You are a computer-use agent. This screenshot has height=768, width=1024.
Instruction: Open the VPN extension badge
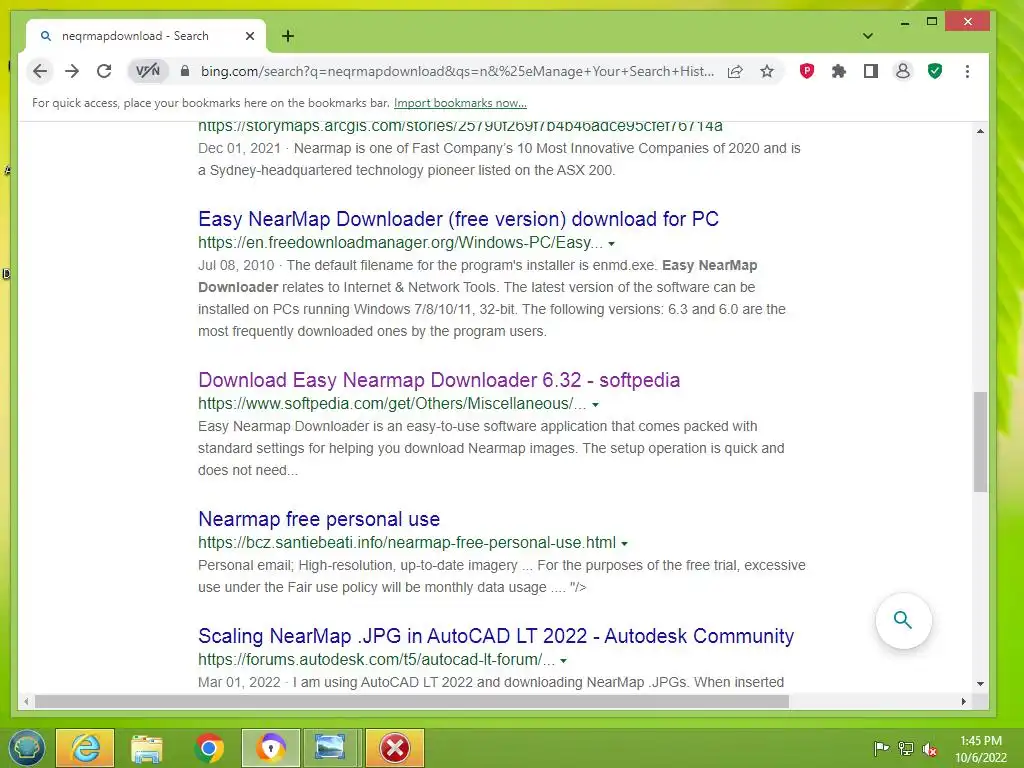pyautogui.click(x=148, y=71)
